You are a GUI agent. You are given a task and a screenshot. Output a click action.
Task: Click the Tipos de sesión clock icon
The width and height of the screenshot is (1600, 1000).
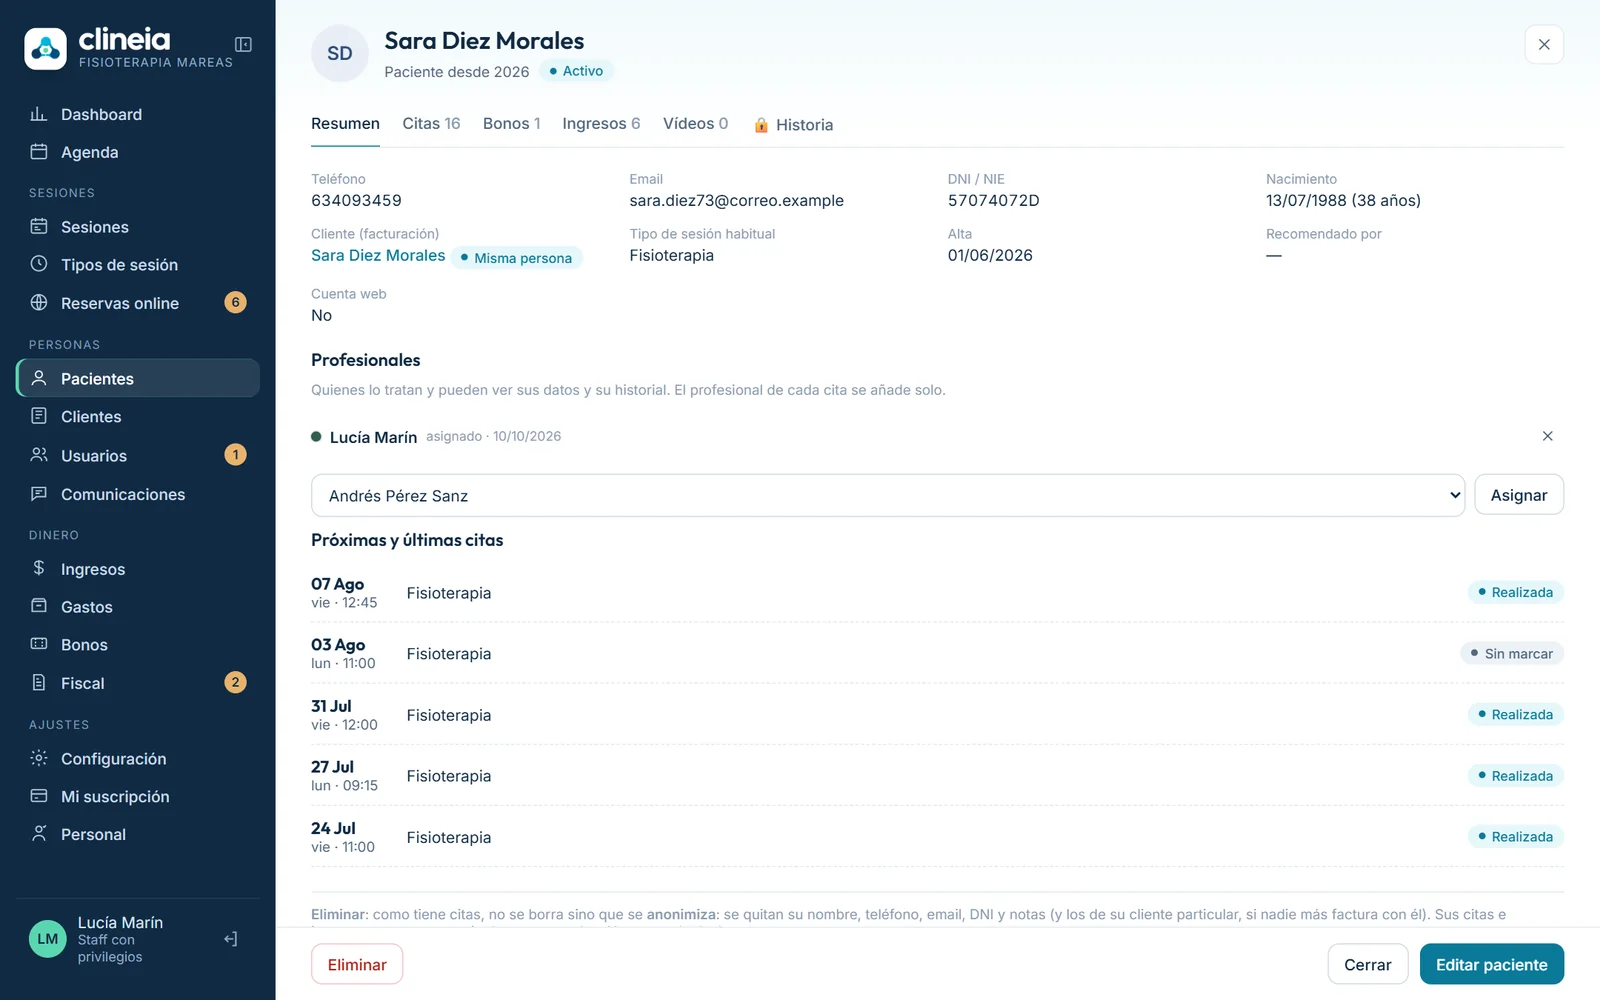tap(39, 264)
